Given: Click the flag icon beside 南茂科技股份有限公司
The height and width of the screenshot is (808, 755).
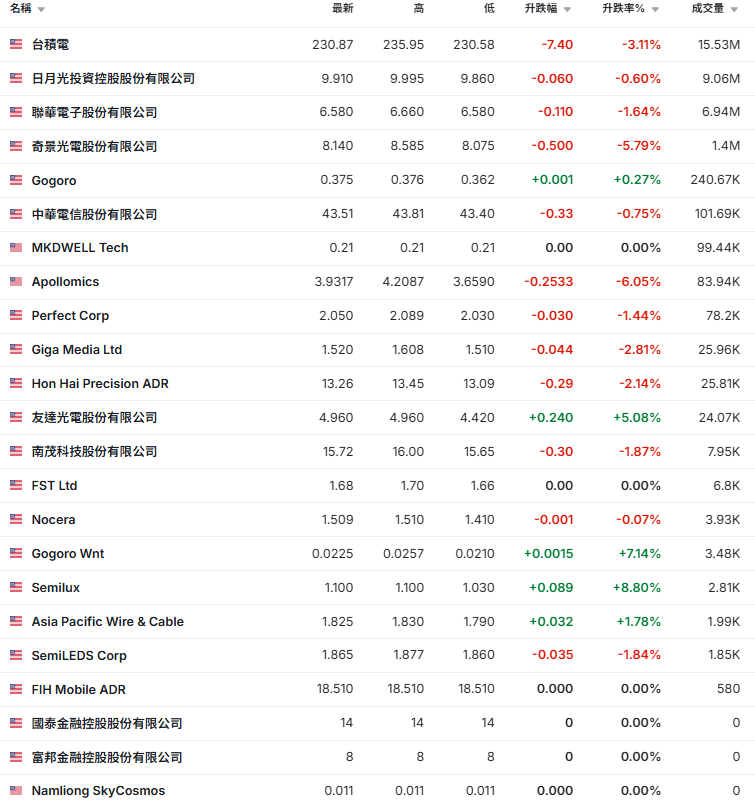Looking at the screenshot, I should 16,451.
